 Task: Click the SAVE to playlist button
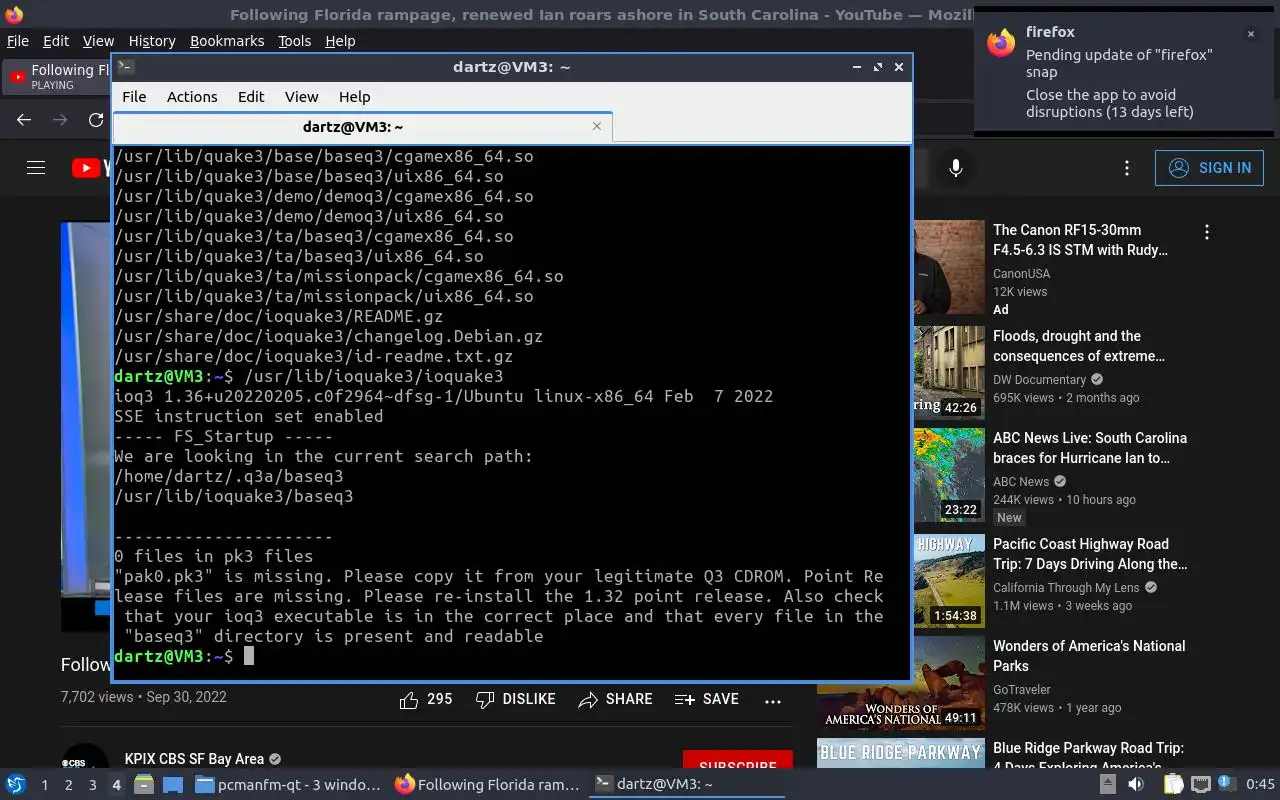click(707, 700)
